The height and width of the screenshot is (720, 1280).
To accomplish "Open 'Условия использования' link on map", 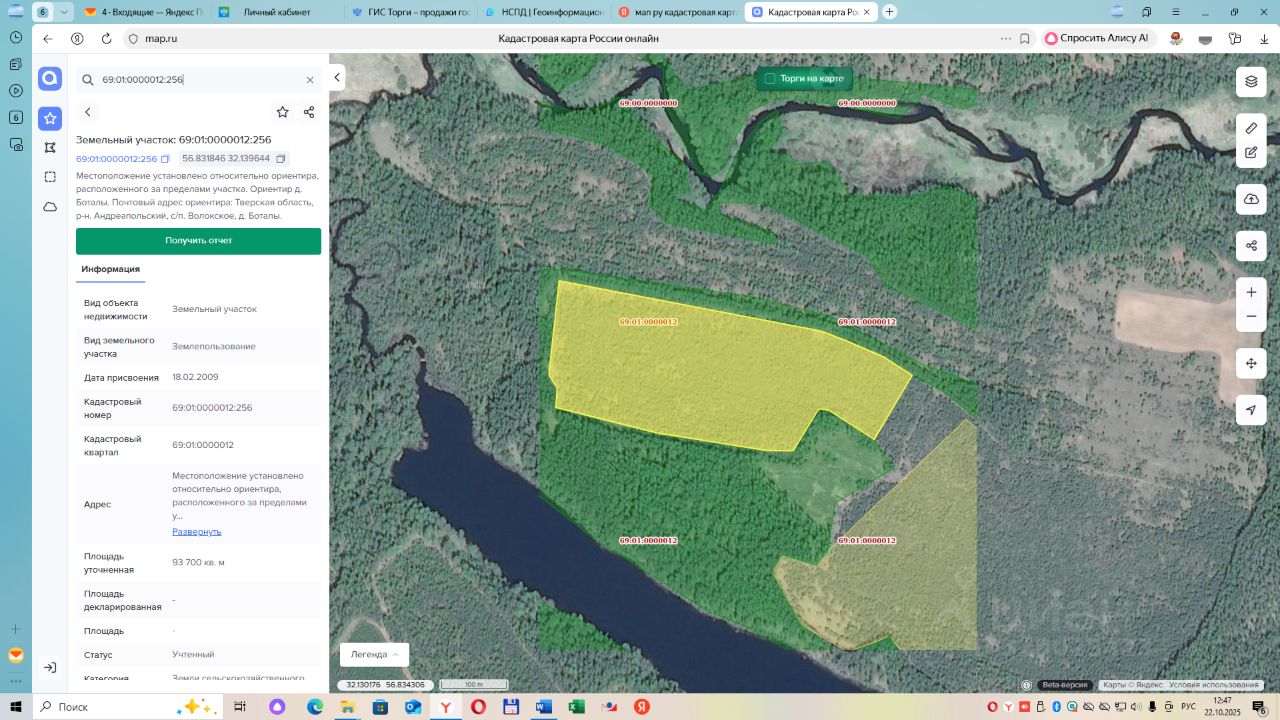I will click(x=1215, y=685).
